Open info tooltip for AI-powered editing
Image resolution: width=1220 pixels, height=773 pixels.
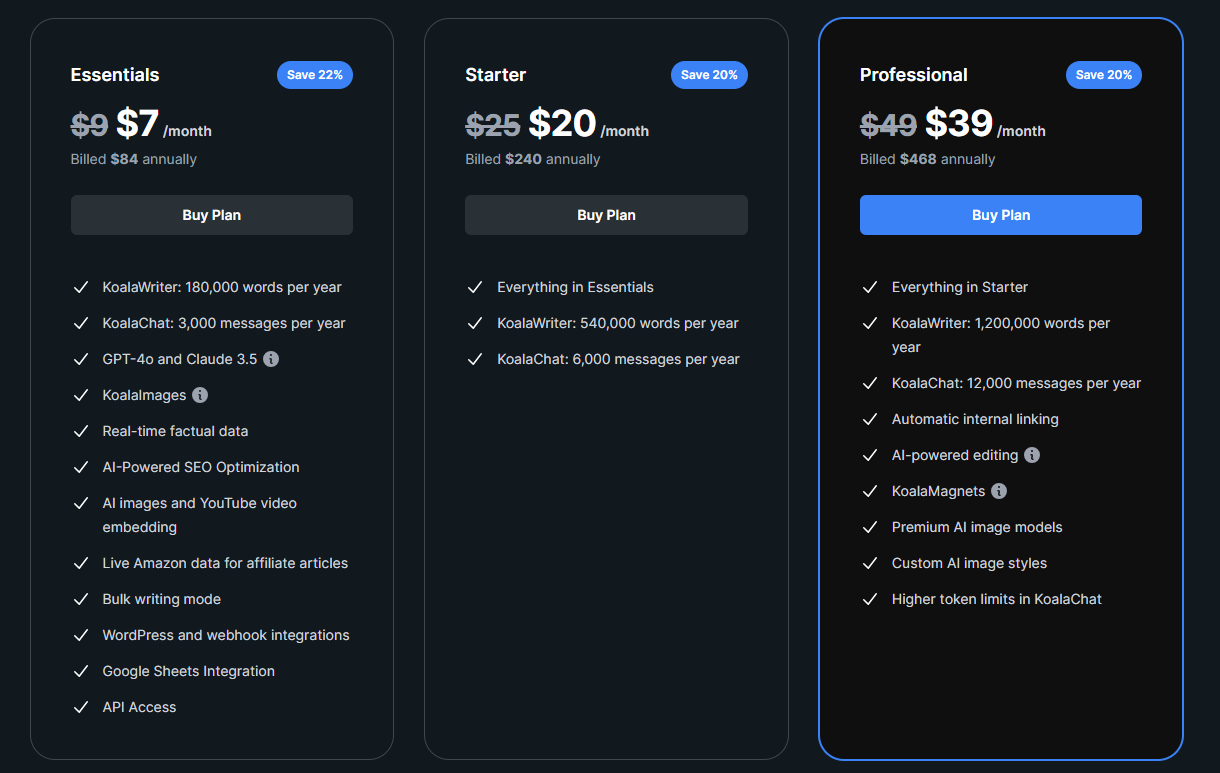tap(1032, 455)
